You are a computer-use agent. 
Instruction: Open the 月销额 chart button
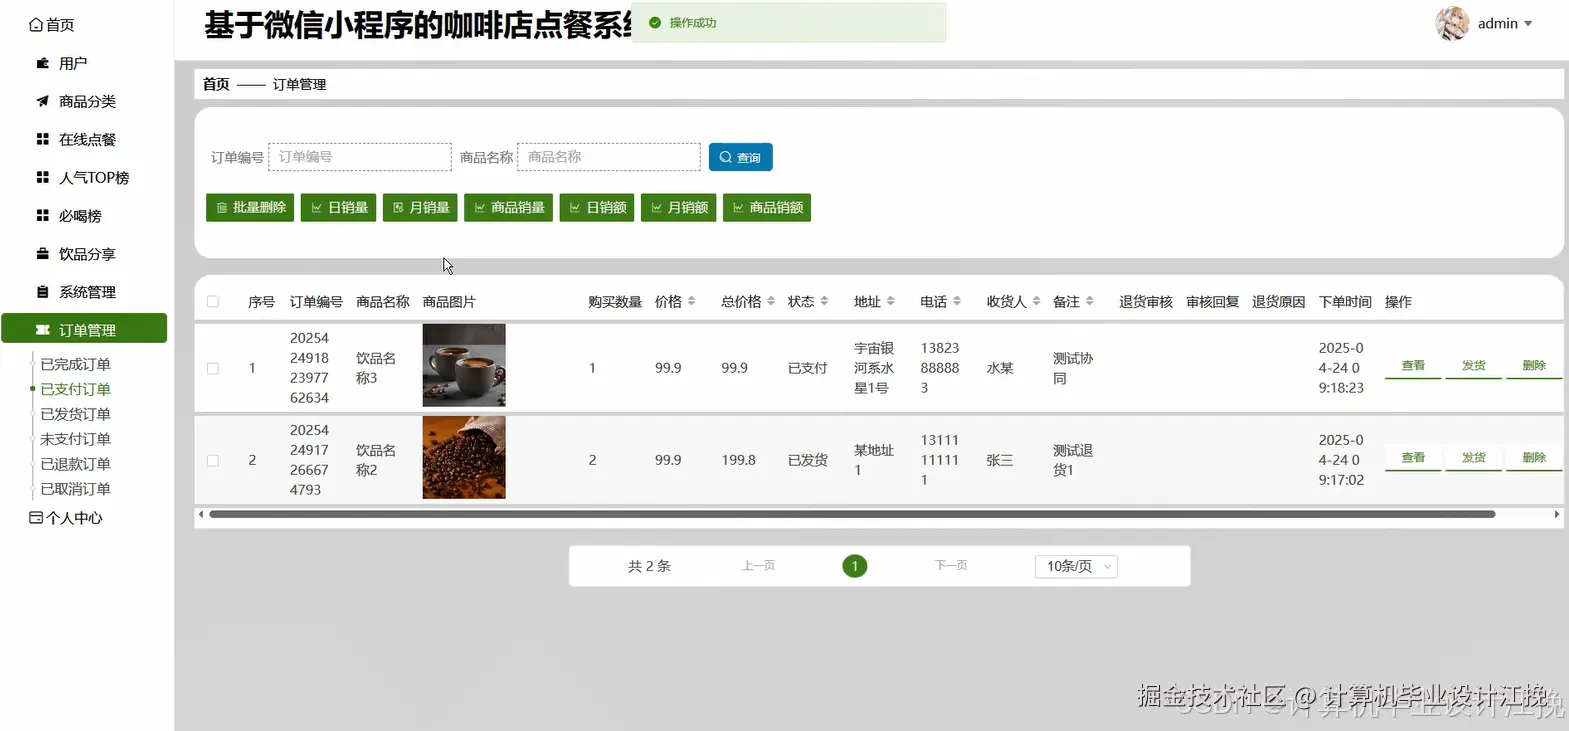[x=678, y=207]
